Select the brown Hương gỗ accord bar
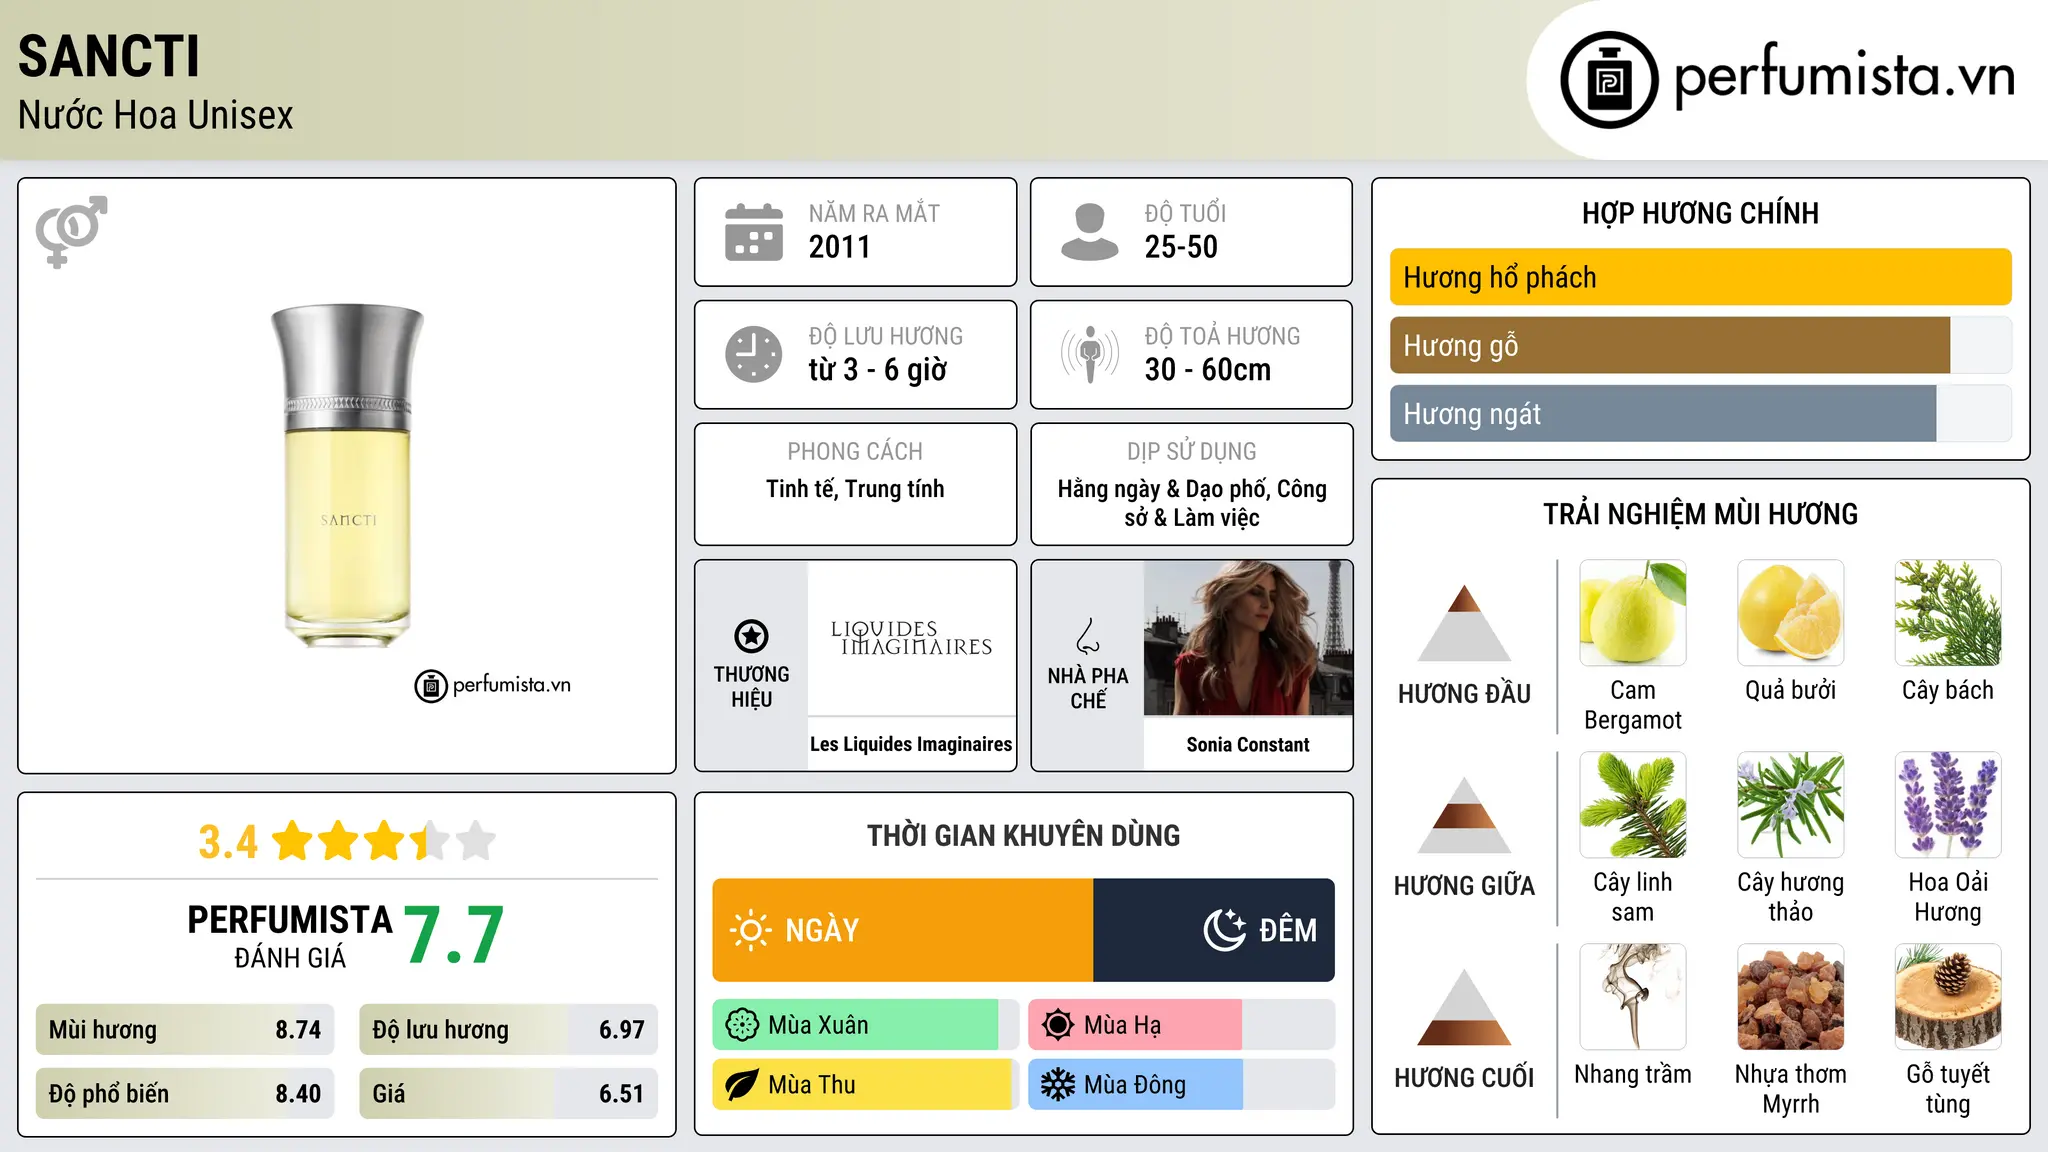The width and height of the screenshot is (2048, 1152). [x=1670, y=345]
